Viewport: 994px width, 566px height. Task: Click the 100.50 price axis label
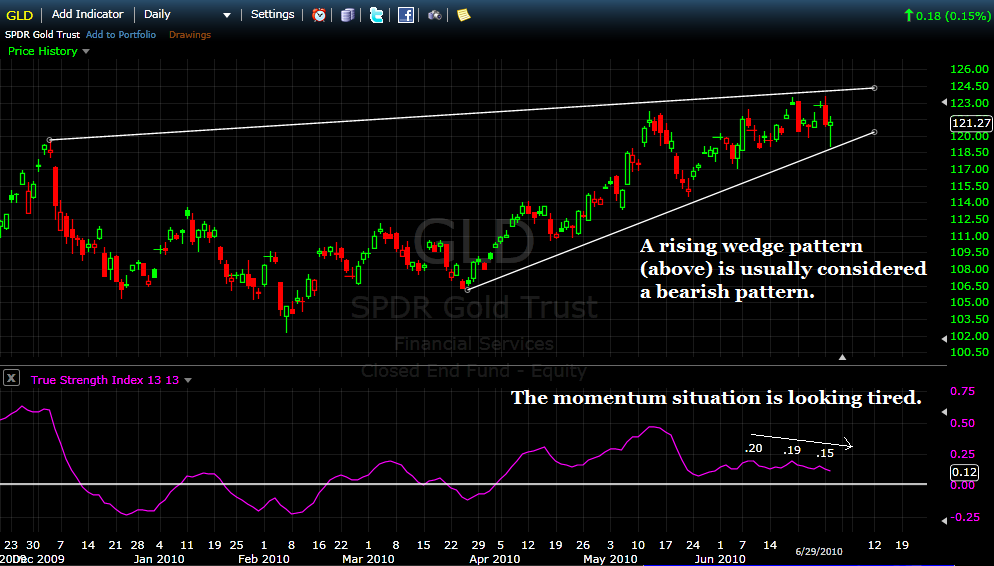[x=970, y=352]
